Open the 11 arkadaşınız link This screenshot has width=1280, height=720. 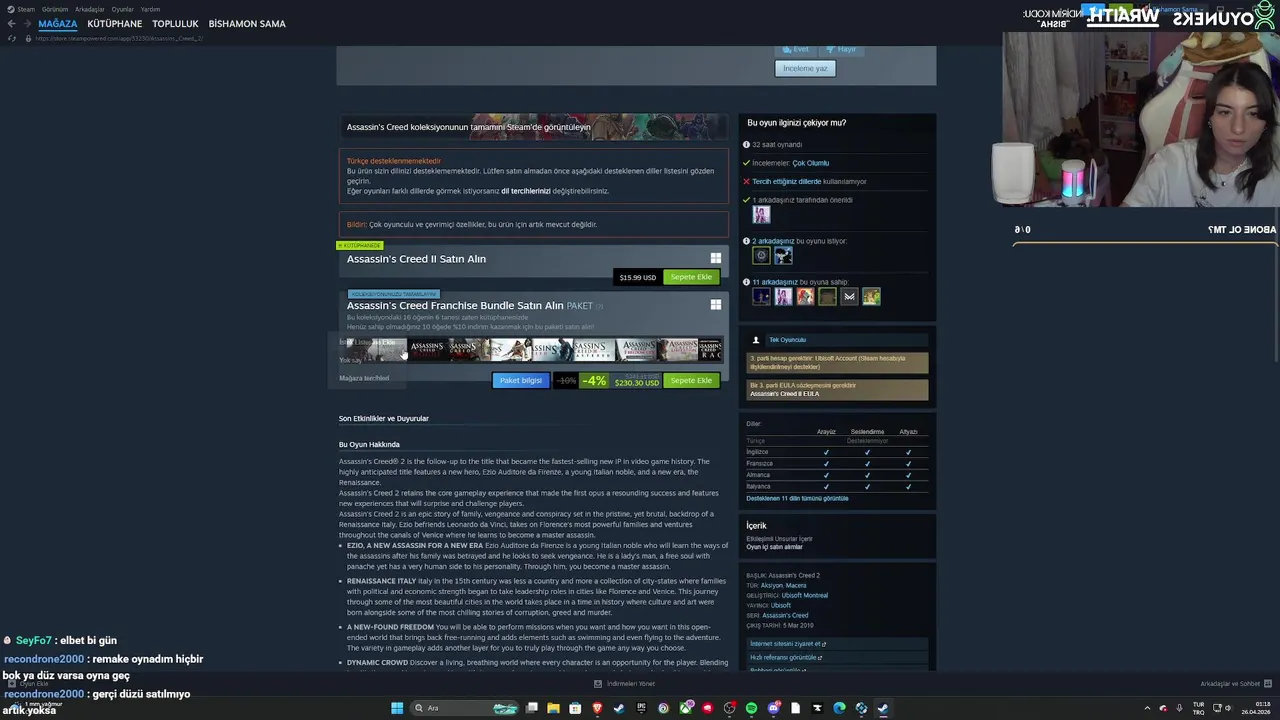click(775, 282)
